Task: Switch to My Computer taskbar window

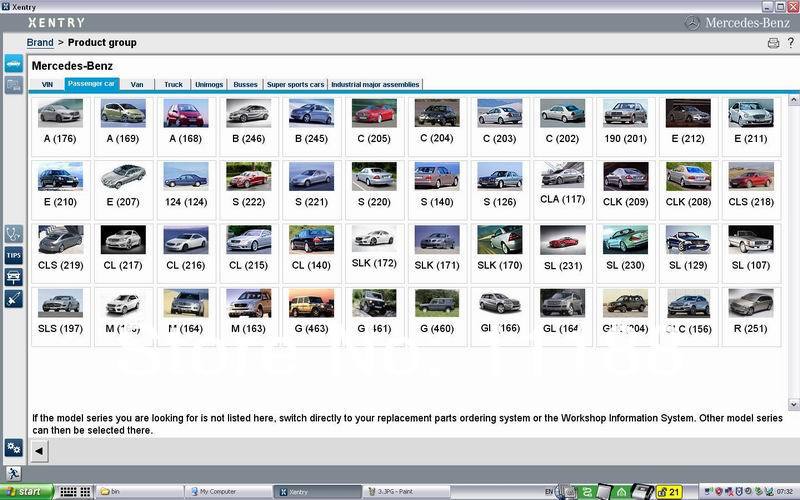Action: 228,492
